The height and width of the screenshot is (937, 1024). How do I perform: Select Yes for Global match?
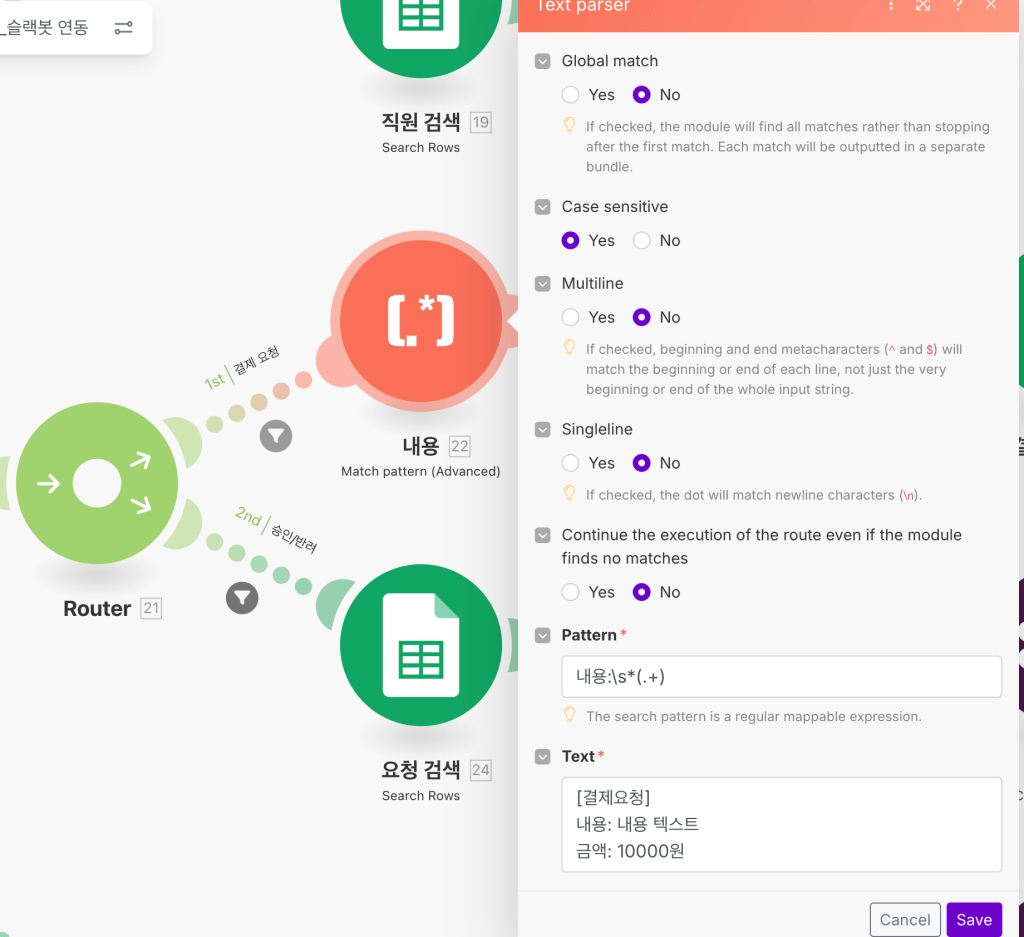click(x=571, y=95)
